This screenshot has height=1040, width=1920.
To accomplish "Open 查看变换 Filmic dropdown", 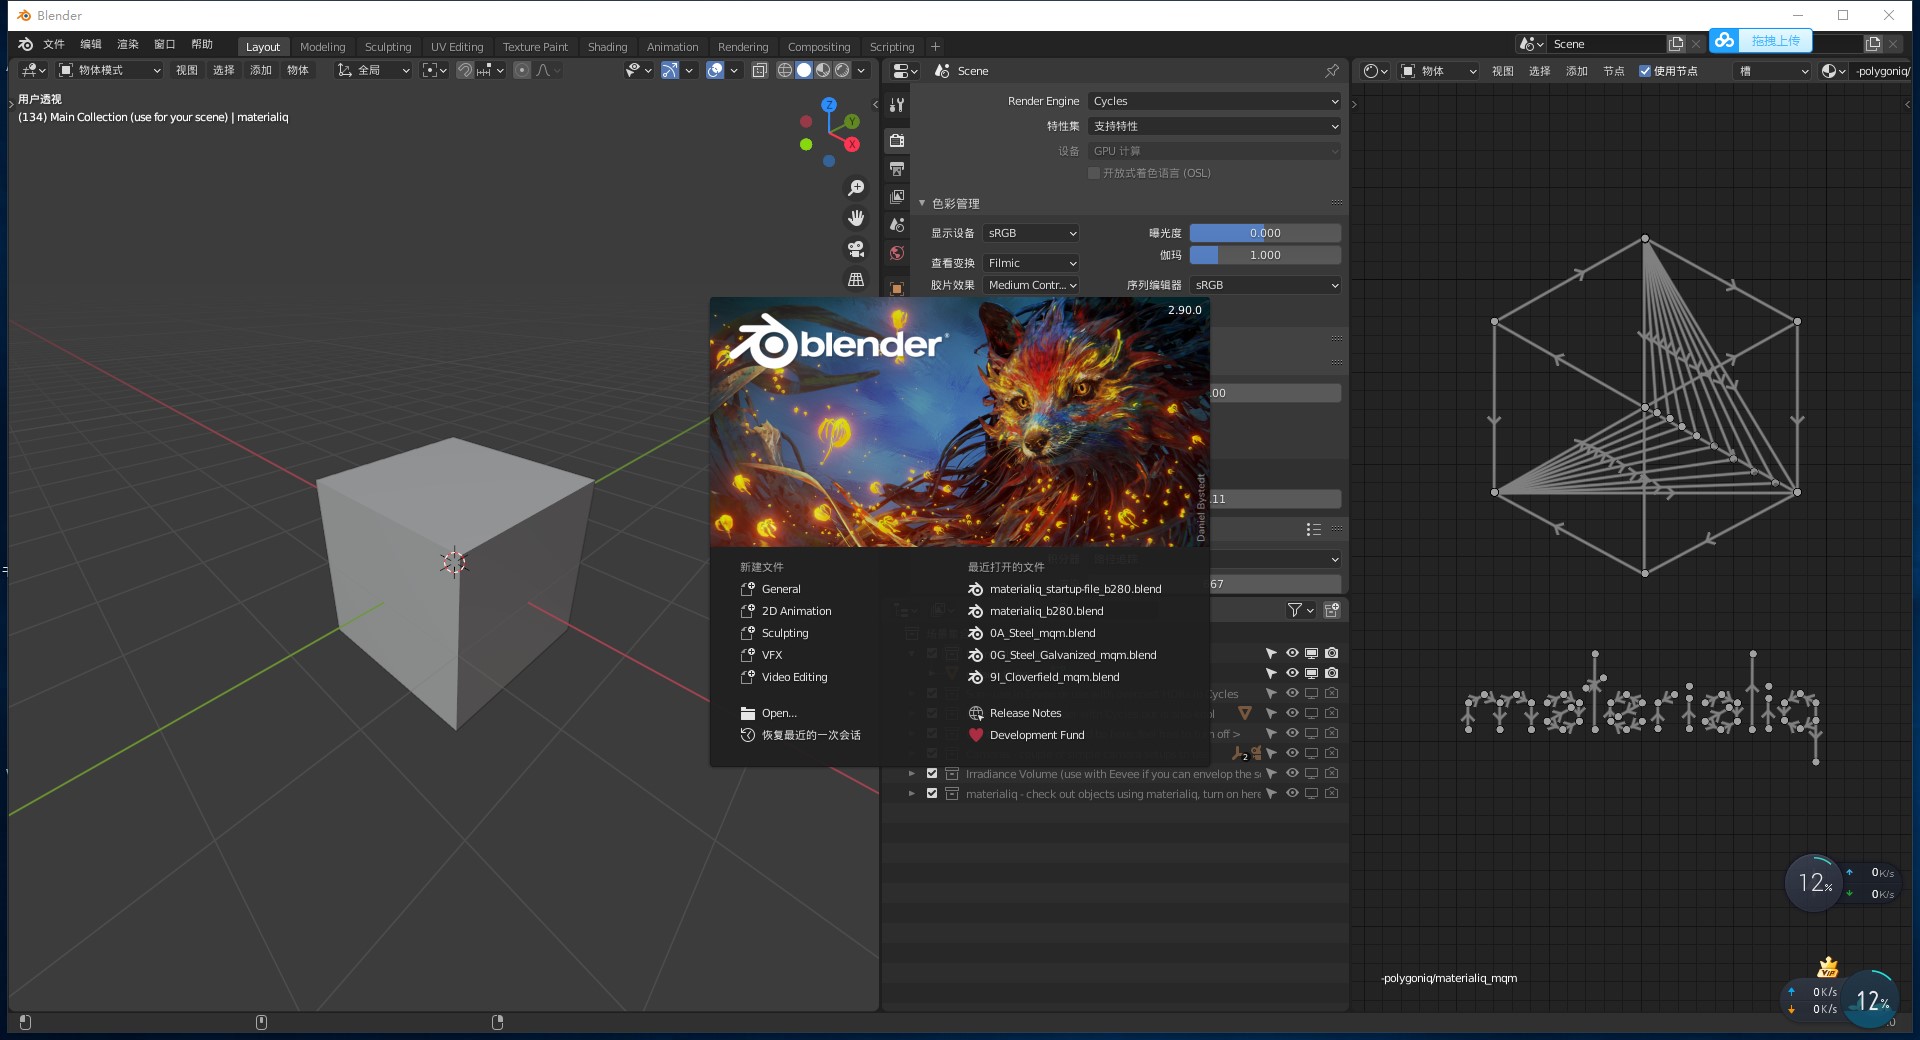I will point(1031,263).
